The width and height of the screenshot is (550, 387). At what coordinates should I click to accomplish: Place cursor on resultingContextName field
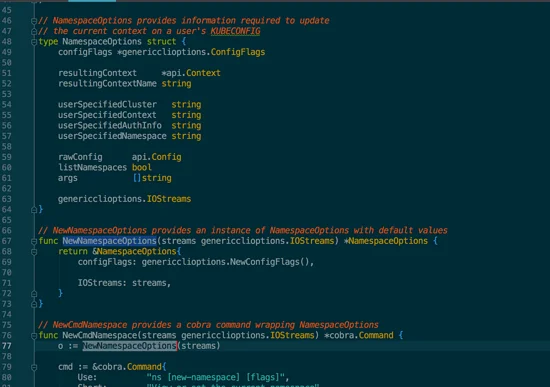point(107,84)
